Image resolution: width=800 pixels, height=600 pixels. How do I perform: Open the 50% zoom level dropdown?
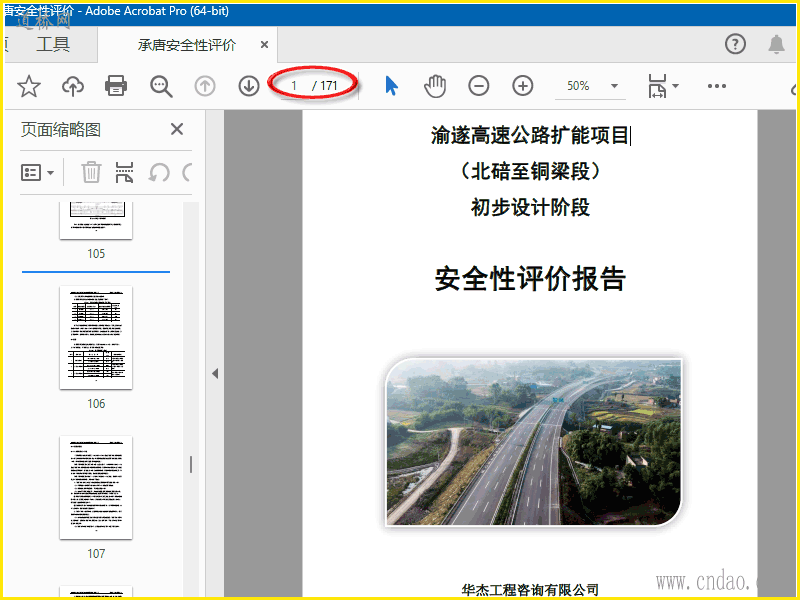click(614, 86)
